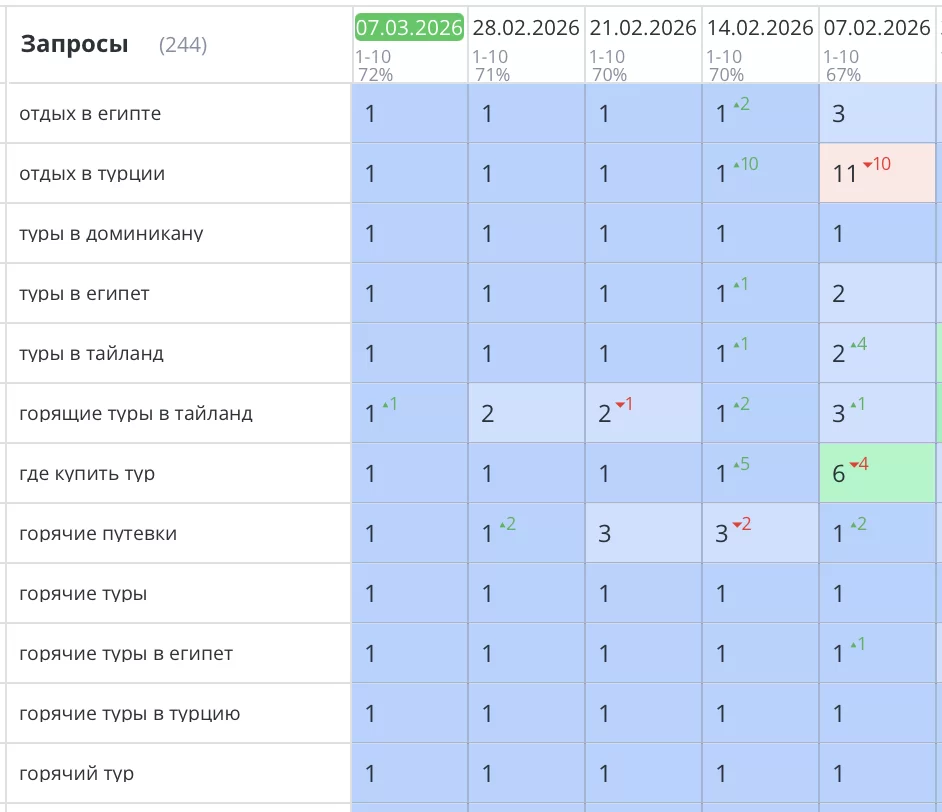
Task: Click the 1-10 72% summary under 07.03.2026
Action: click(x=376, y=66)
